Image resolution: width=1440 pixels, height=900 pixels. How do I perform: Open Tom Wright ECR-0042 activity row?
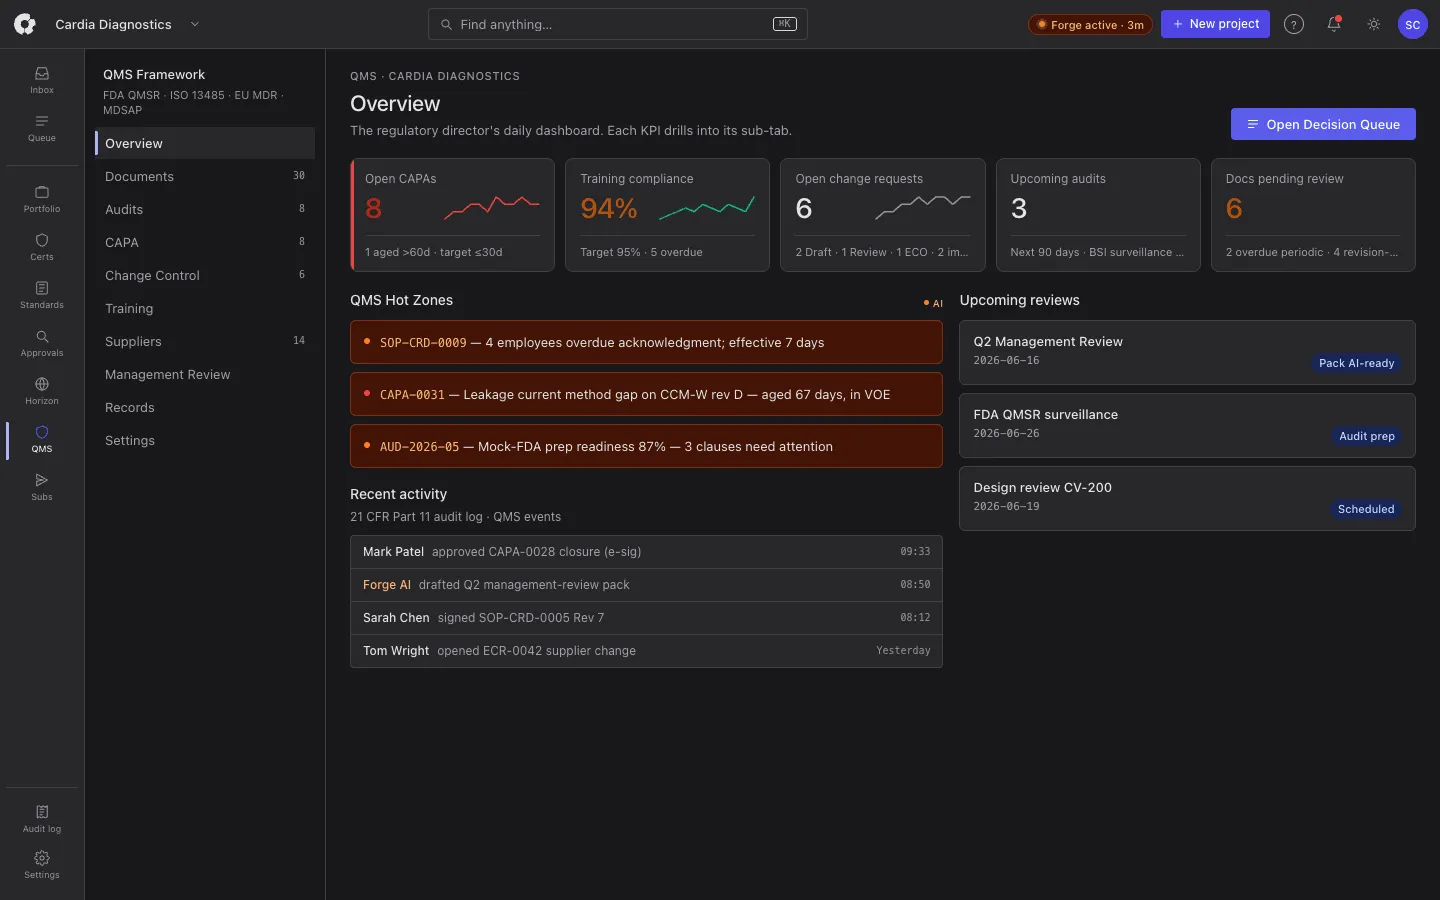(x=646, y=651)
